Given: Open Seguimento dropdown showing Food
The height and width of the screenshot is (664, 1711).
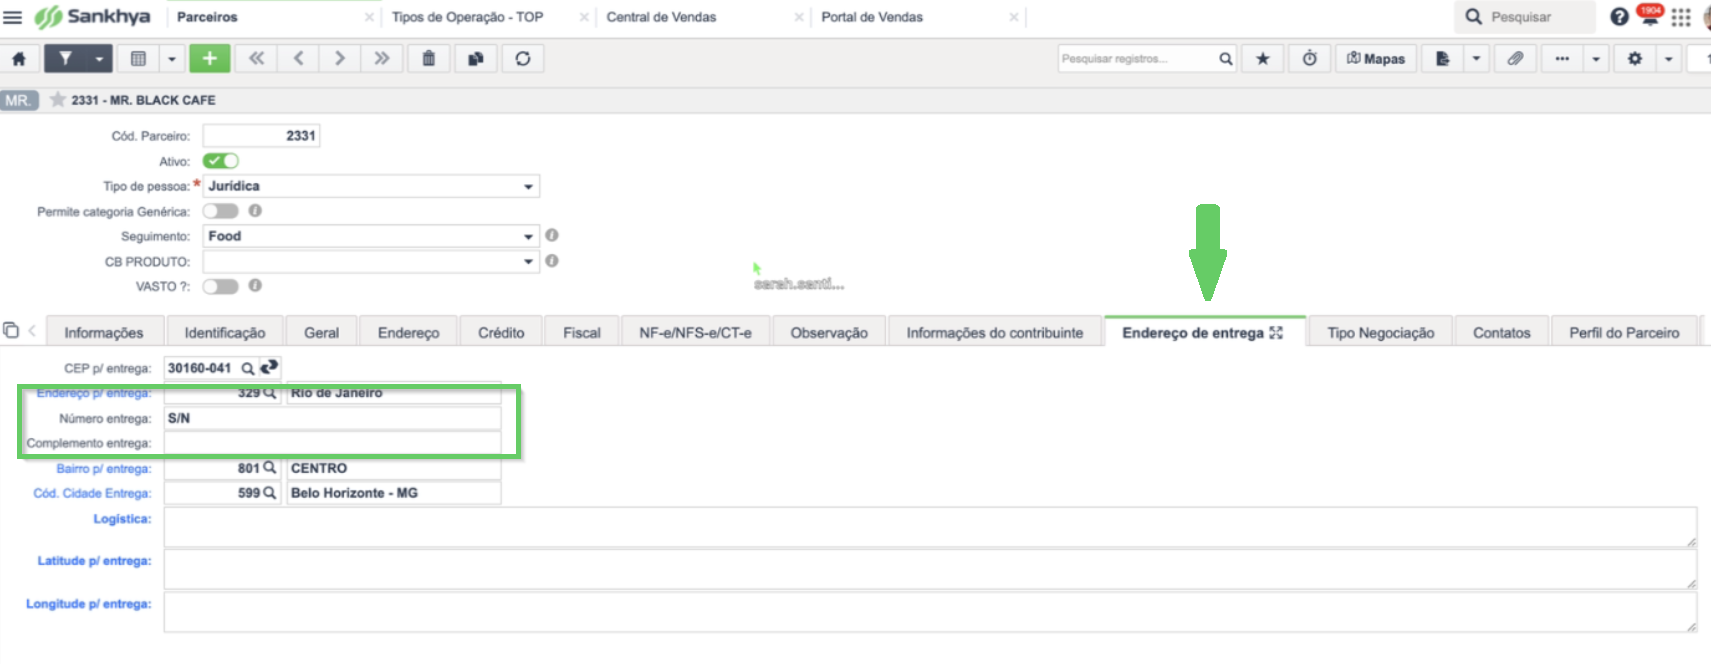Looking at the screenshot, I should [x=371, y=236].
